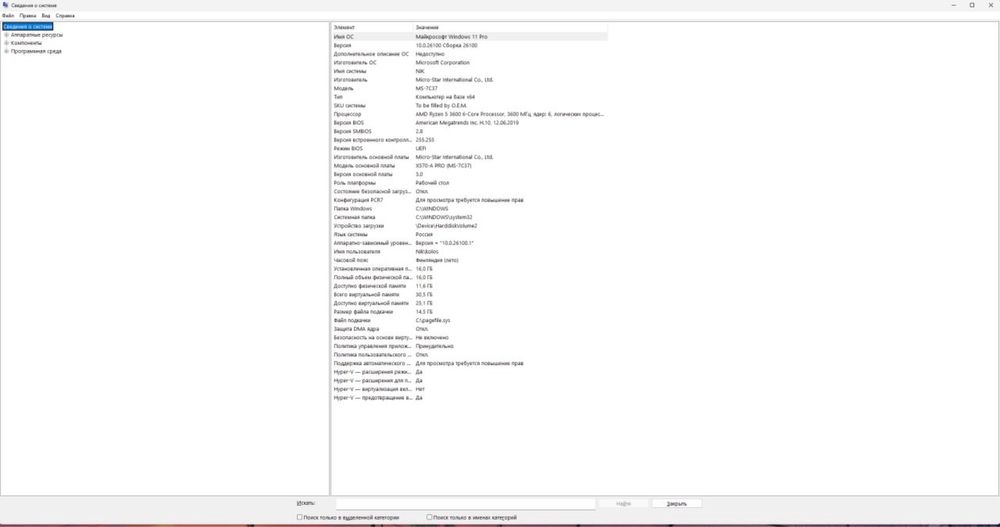The height and width of the screenshot is (527, 1000).
Task: Open the Справка menu
Action: coord(65,15)
